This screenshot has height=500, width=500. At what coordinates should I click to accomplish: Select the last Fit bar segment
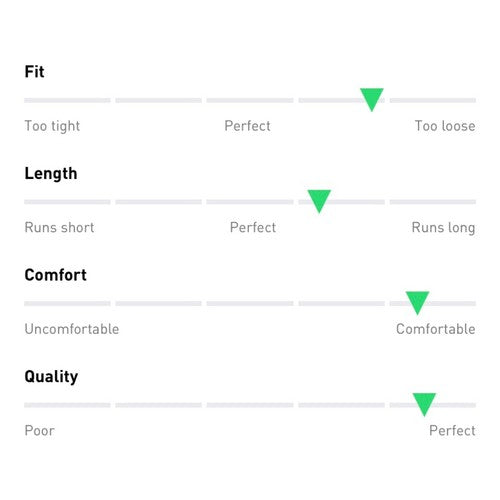433,100
